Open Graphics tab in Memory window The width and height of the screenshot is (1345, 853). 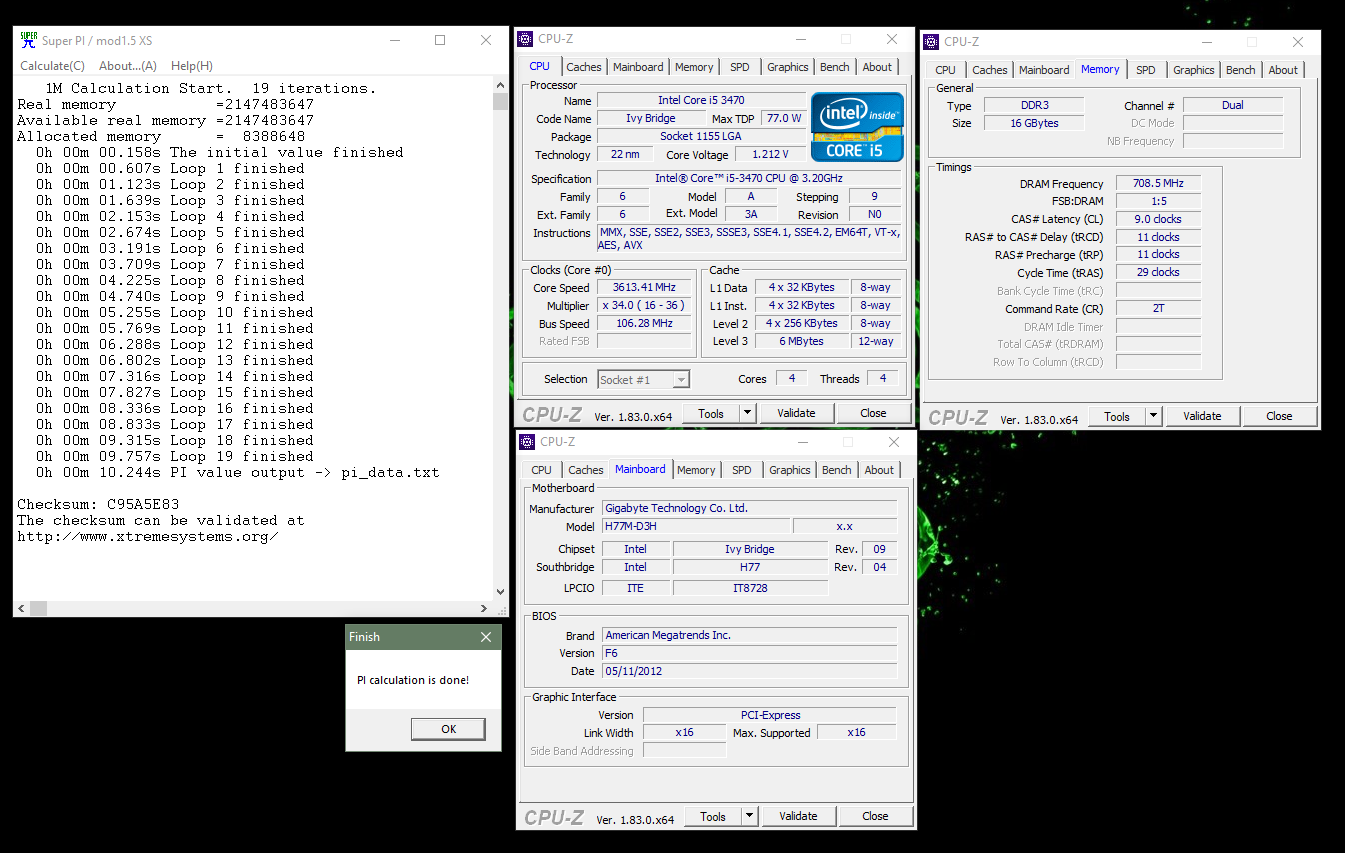[x=1194, y=70]
